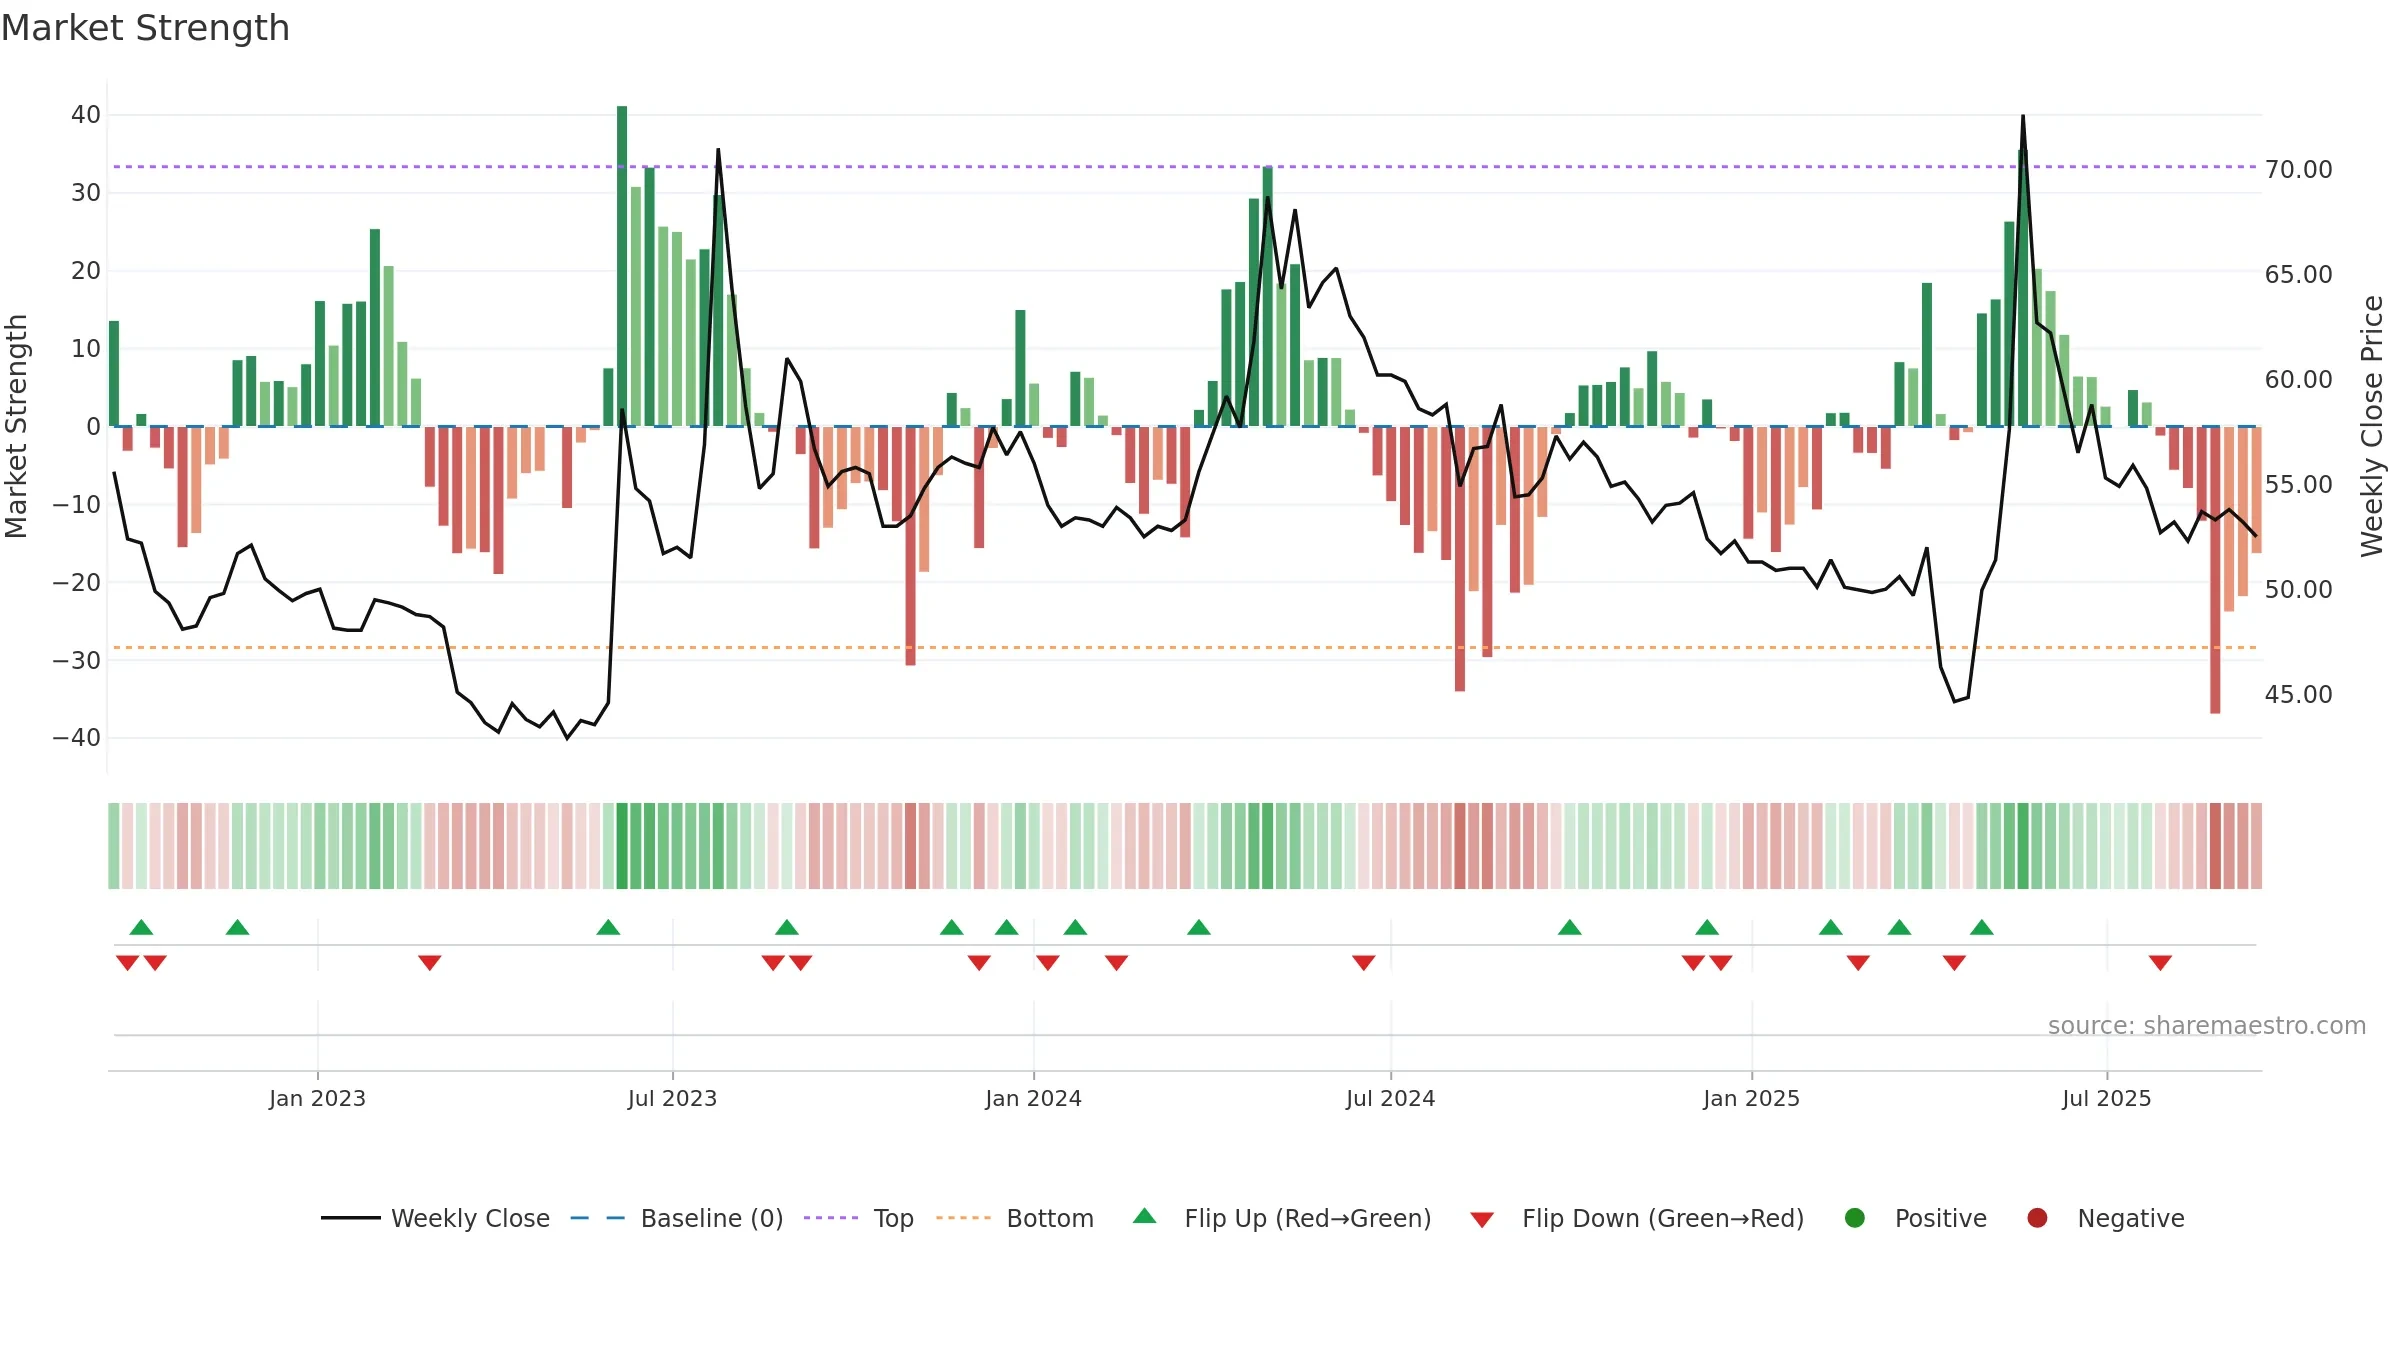Viewport: 2400px width, 1350px height.
Task: Click the first green flip-up triangle marker
Action: [141, 927]
